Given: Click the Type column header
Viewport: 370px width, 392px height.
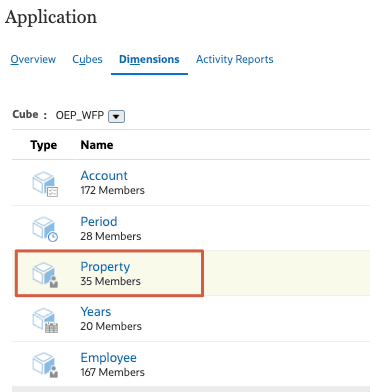Looking at the screenshot, I should click(44, 145).
